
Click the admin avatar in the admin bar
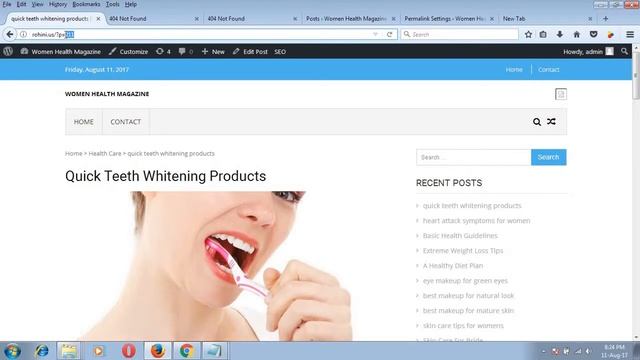point(609,51)
